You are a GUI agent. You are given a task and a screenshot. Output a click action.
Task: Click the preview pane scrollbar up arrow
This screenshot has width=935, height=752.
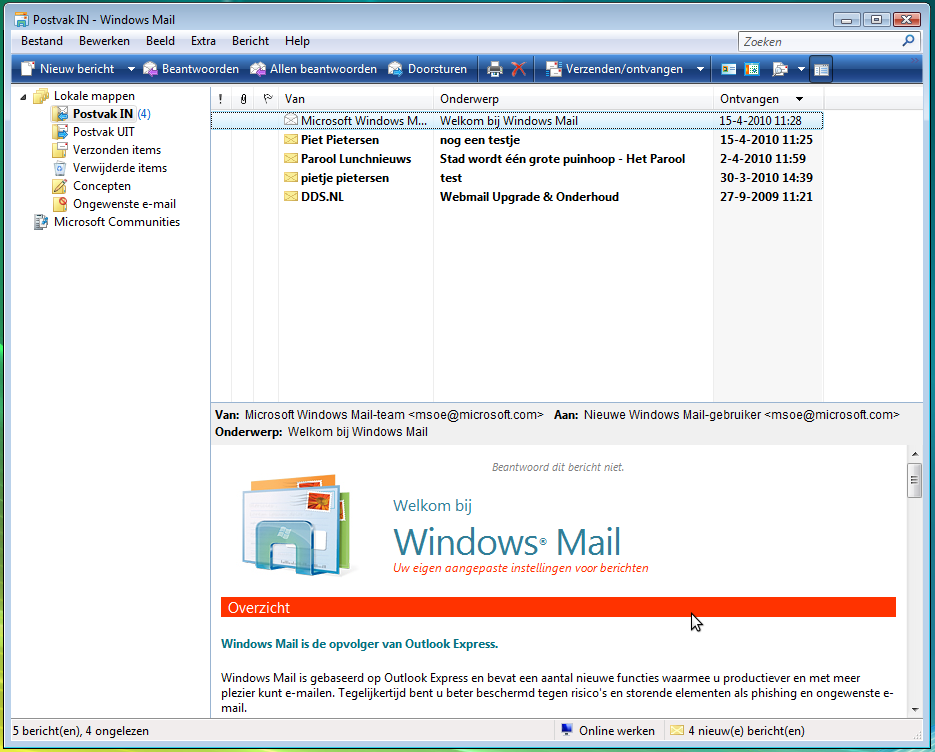[915, 454]
